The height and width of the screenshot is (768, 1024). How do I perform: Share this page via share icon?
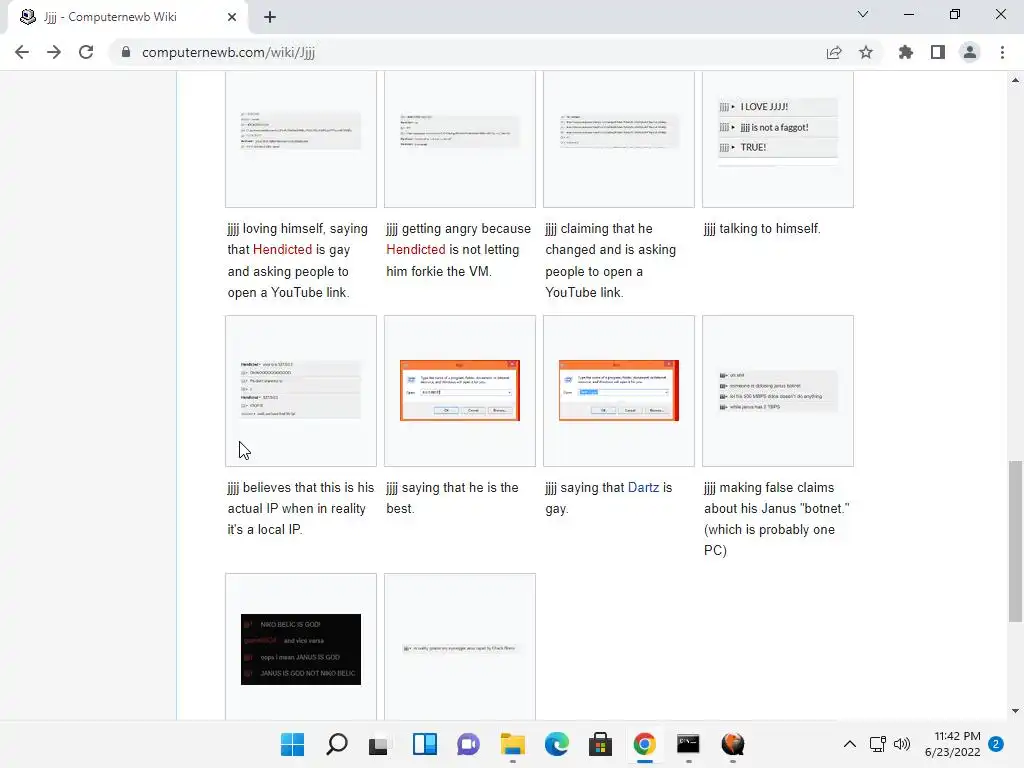pyautogui.click(x=834, y=52)
